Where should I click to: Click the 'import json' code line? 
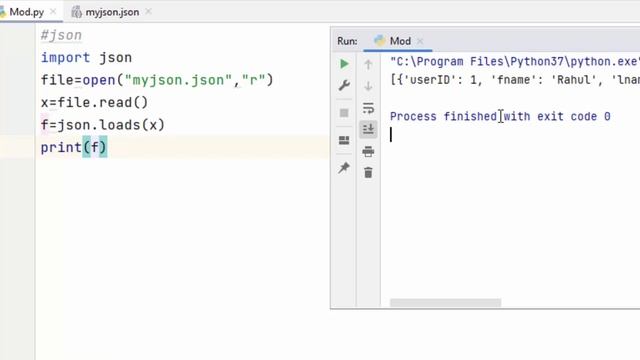[86, 58]
